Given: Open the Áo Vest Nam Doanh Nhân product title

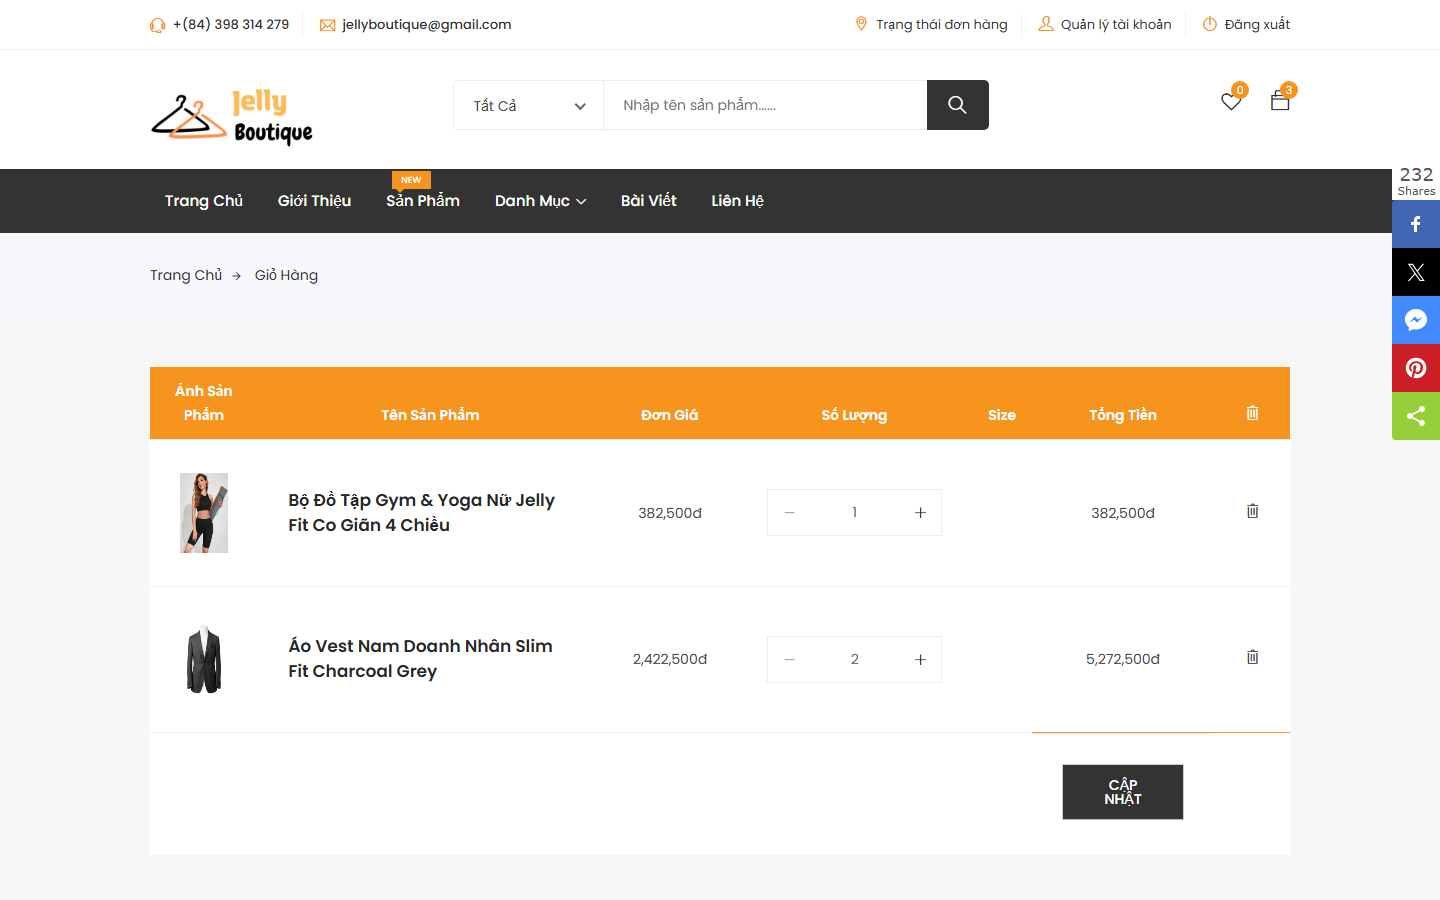Looking at the screenshot, I should pyautogui.click(x=421, y=659).
